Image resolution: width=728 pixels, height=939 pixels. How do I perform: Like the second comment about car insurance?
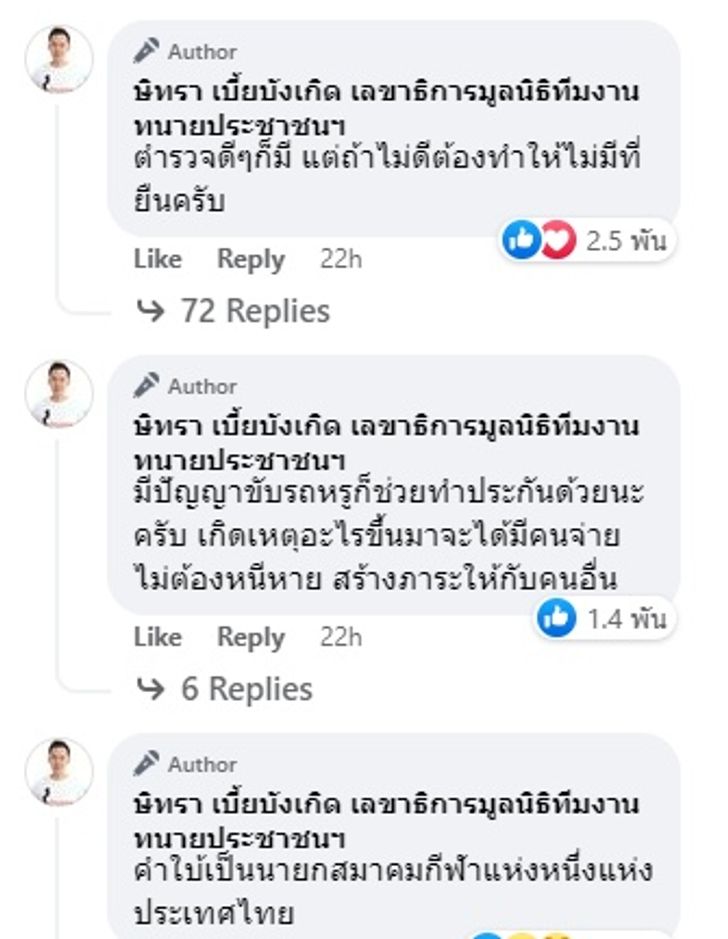point(158,637)
